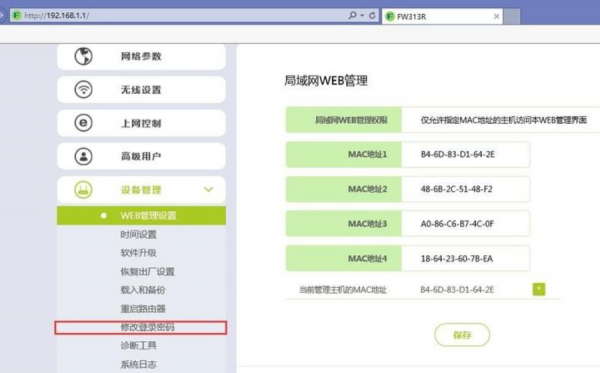
Task: Click the search magnifier in address bar
Action: coord(352,15)
